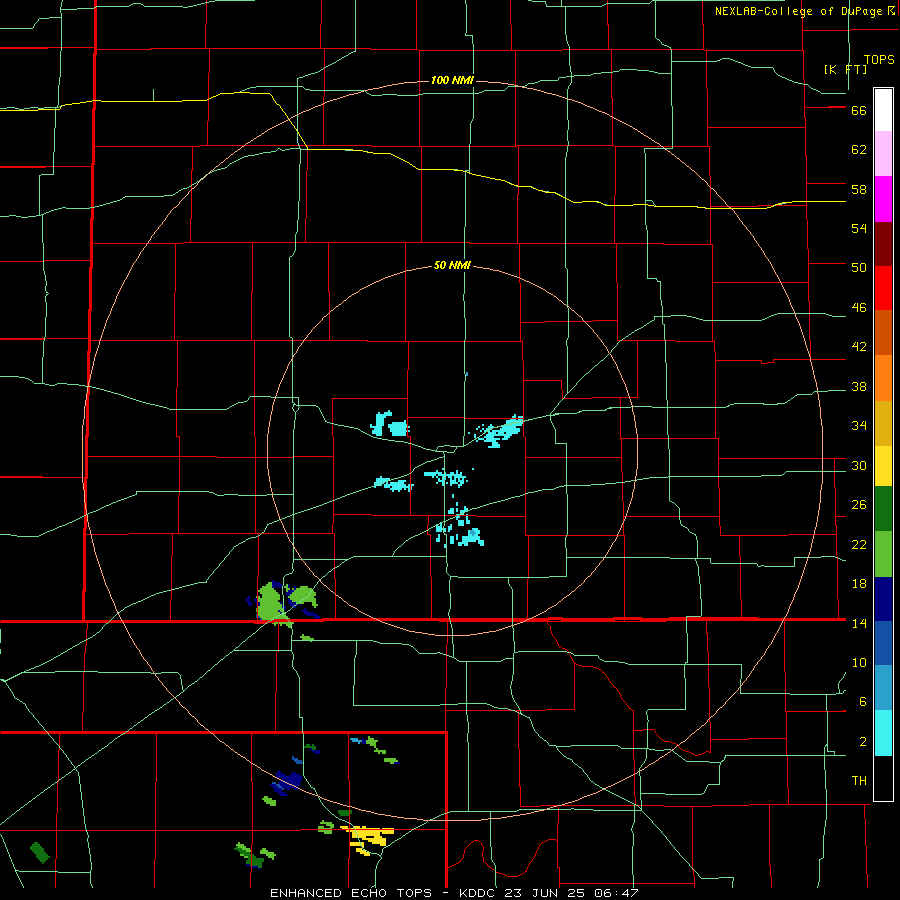900x900 pixels.
Task: Click the white top color swatch in legend
Action: click(x=883, y=110)
